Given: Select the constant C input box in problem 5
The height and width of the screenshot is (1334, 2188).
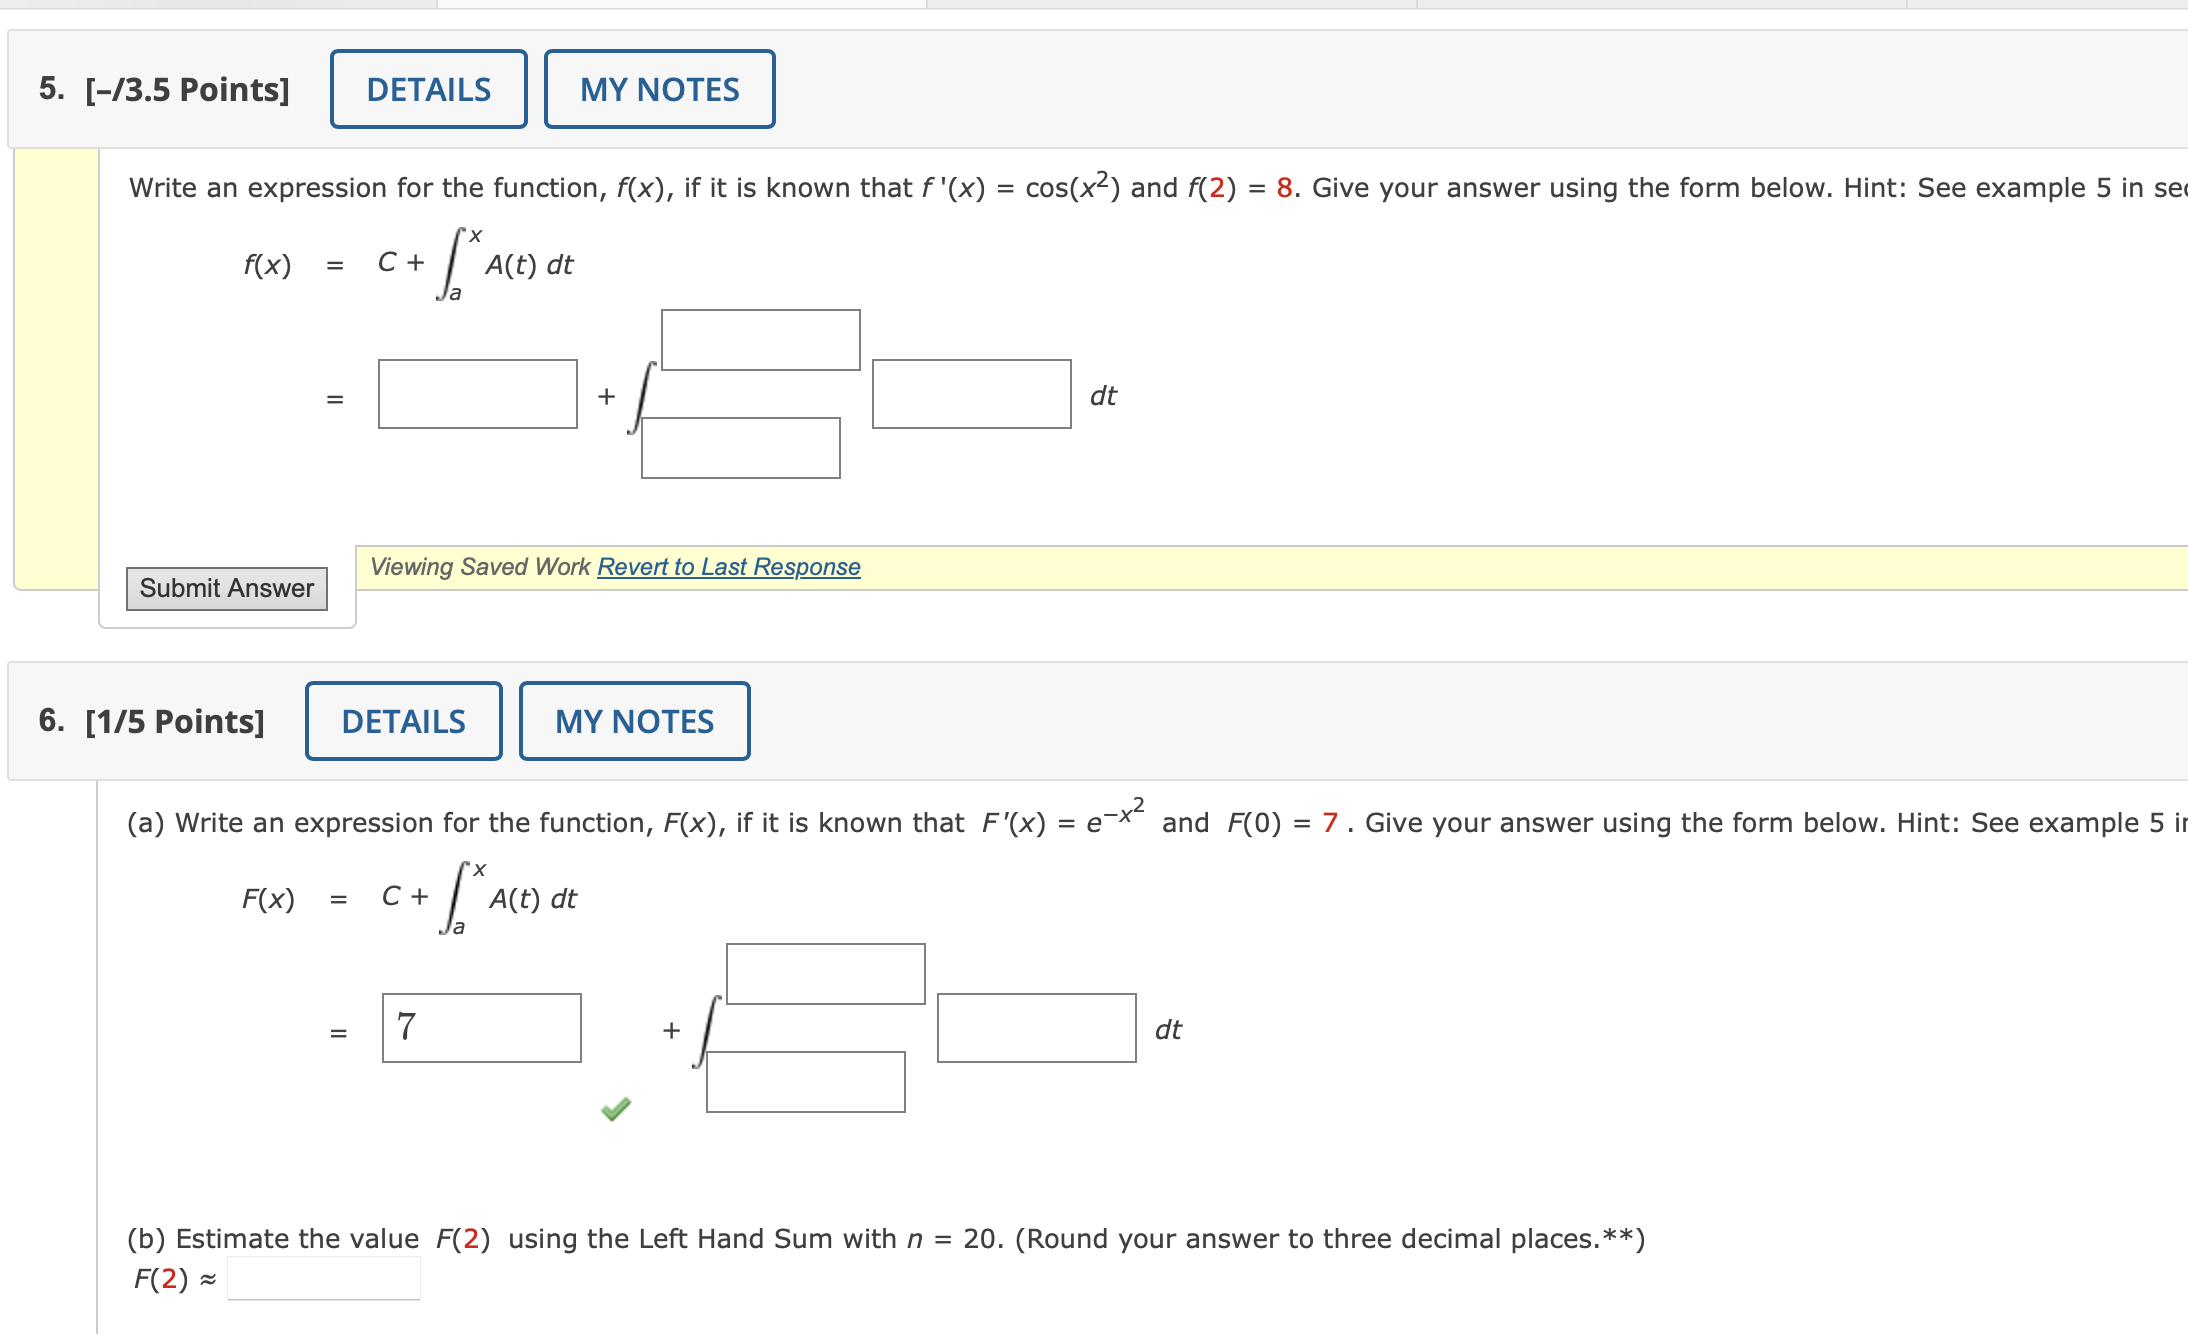Looking at the screenshot, I should (478, 395).
